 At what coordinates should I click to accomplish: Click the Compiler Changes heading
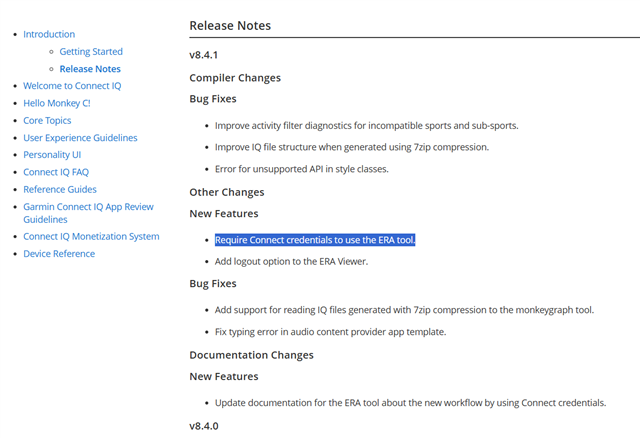235,78
